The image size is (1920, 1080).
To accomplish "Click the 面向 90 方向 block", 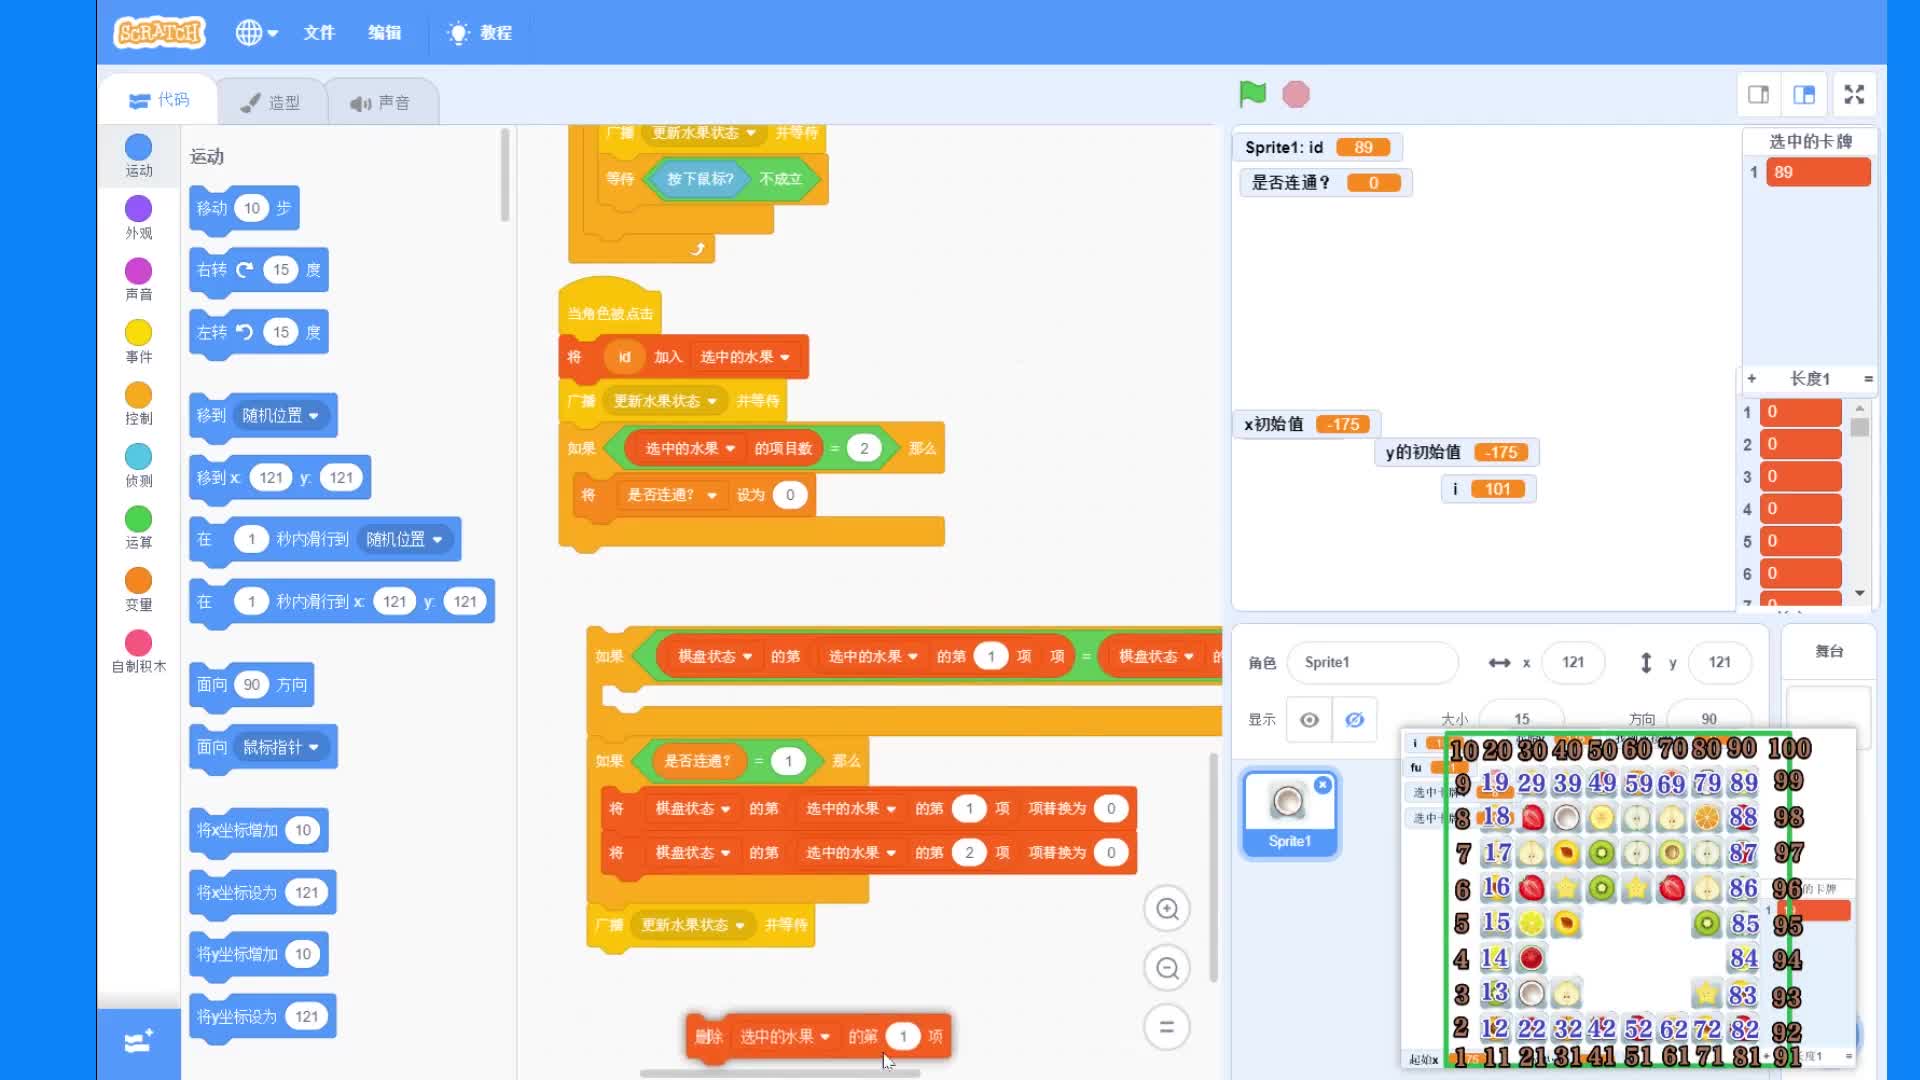I will pos(251,685).
